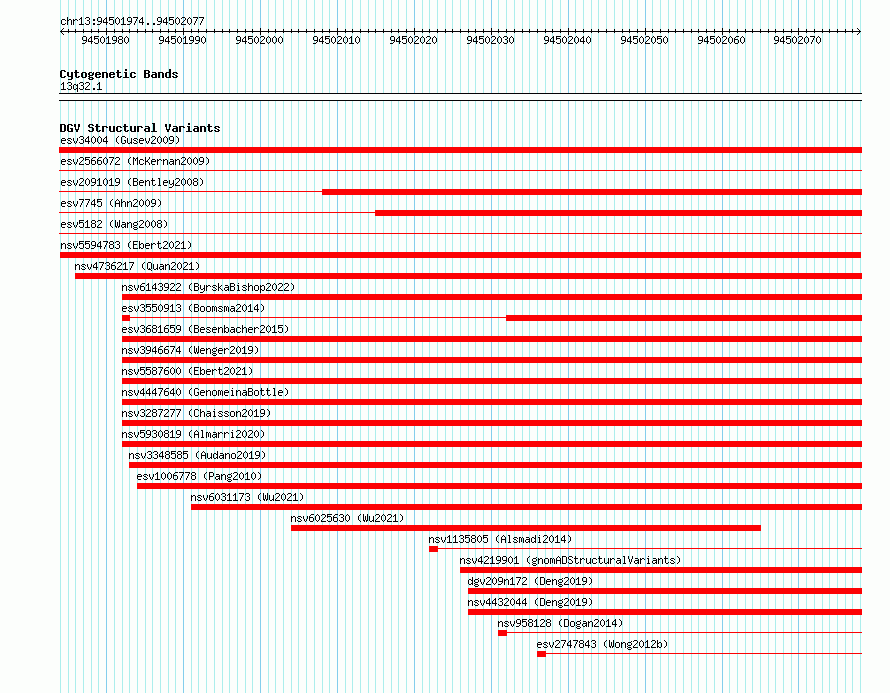The height and width of the screenshot is (693, 890).
Task: Click the esv2091019 thick red segment
Action: pyautogui.click(x=592, y=192)
